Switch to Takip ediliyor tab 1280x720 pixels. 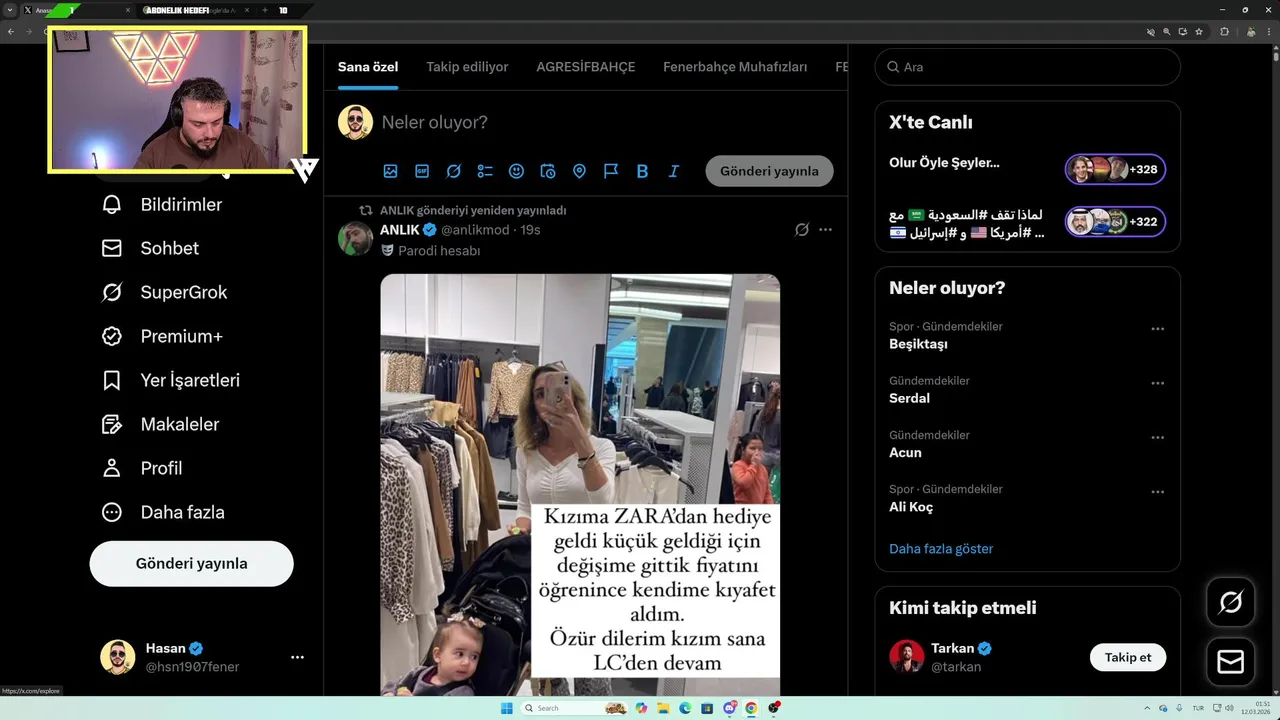(x=467, y=67)
